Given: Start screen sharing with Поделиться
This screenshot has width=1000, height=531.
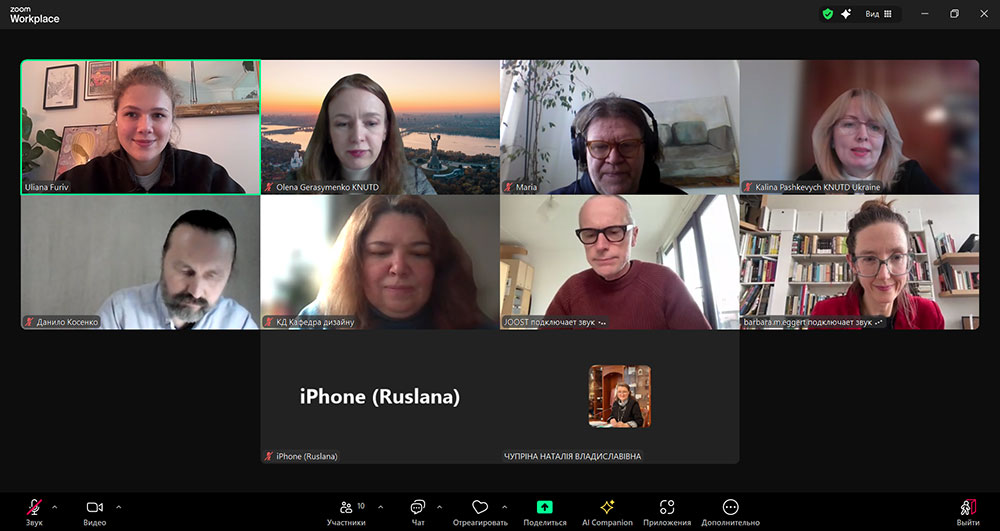Looking at the screenshot, I should 545,512.
